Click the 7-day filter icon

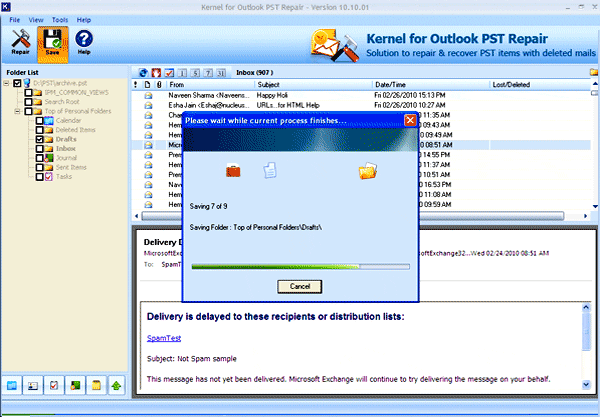[x=208, y=73]
